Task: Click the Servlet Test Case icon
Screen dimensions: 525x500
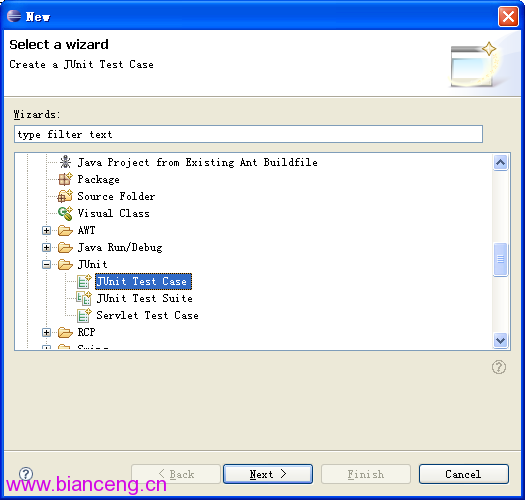Action: (x=84, y=315)
